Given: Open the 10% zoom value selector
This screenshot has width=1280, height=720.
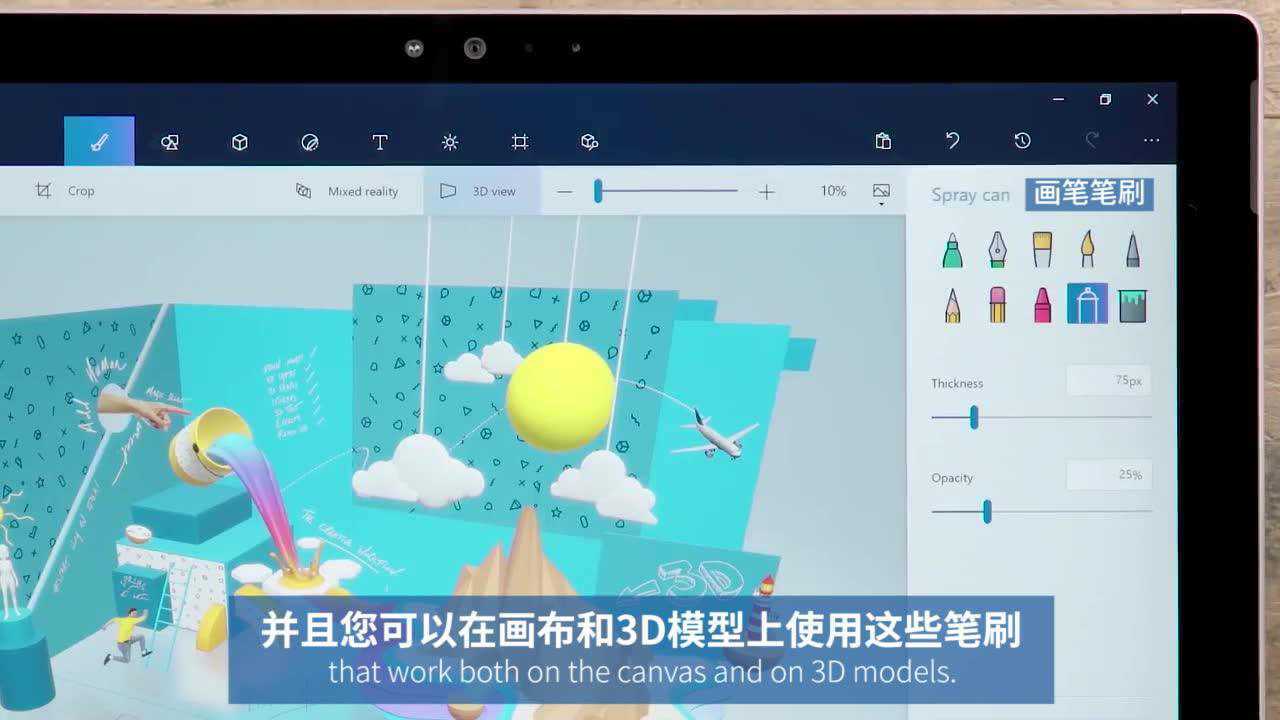Looking at the screenshot, I should tap(833, 191).
